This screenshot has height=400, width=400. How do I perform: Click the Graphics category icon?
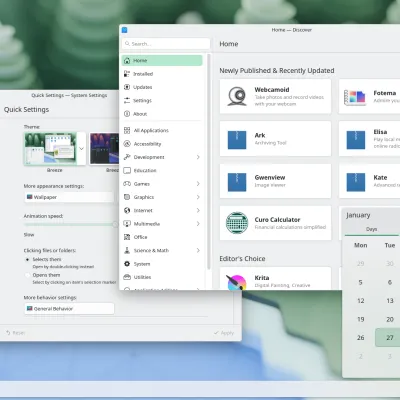point(127,197)
